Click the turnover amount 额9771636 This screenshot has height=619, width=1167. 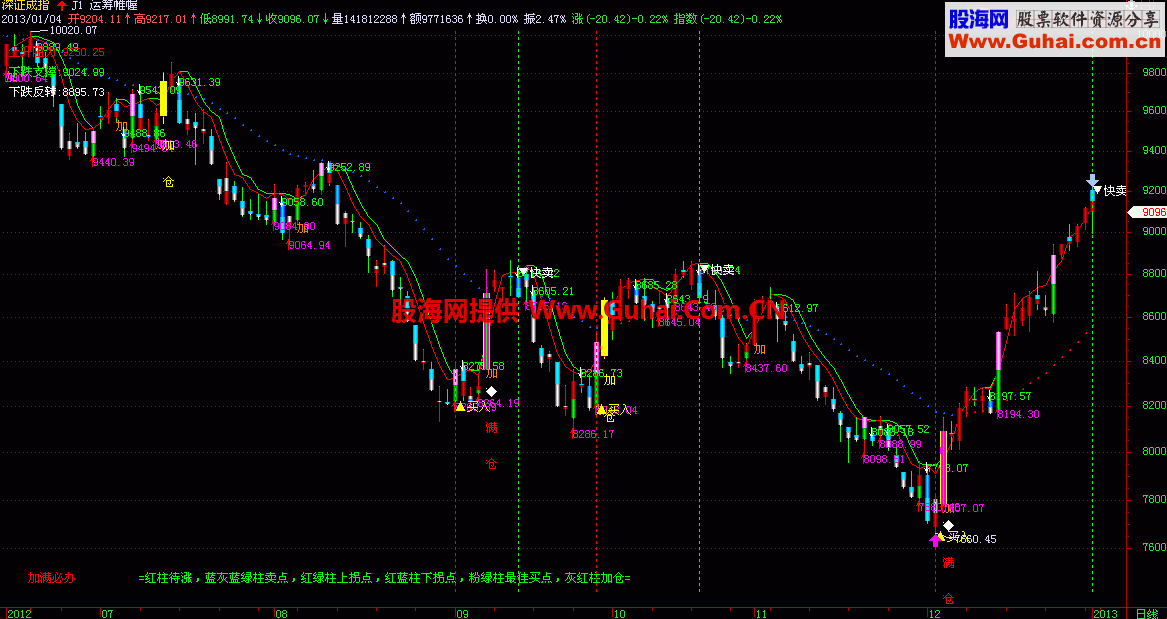[x=436, y=19]
